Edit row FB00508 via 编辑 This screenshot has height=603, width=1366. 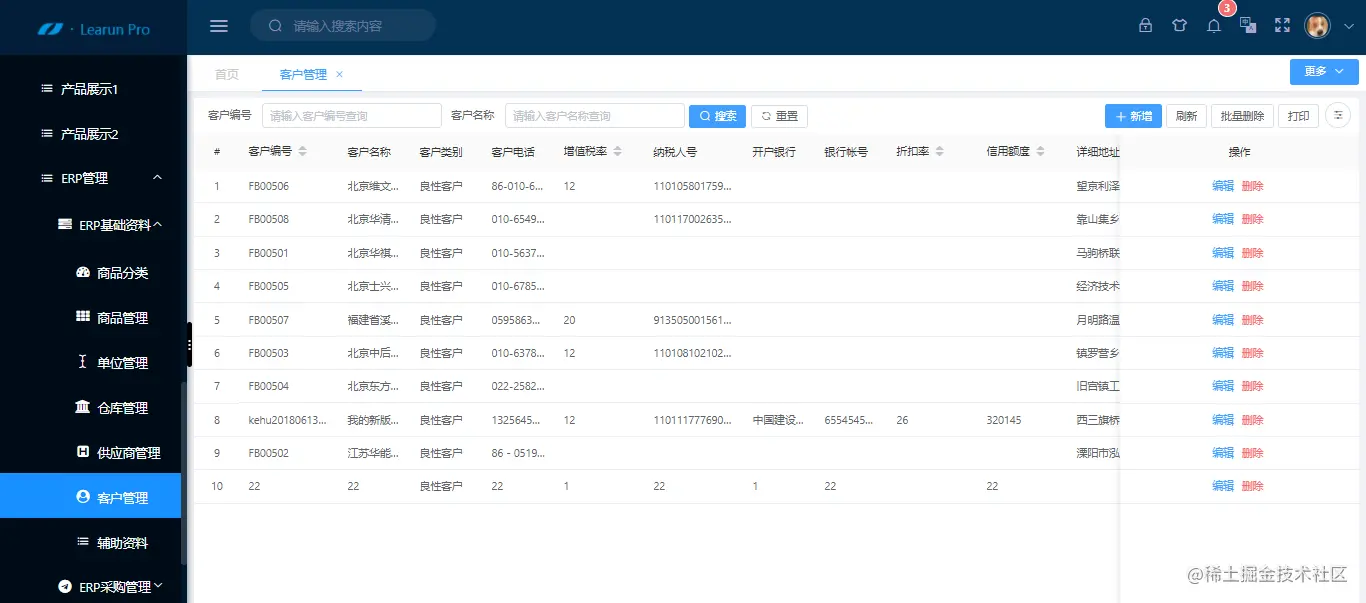[1223, 219]
